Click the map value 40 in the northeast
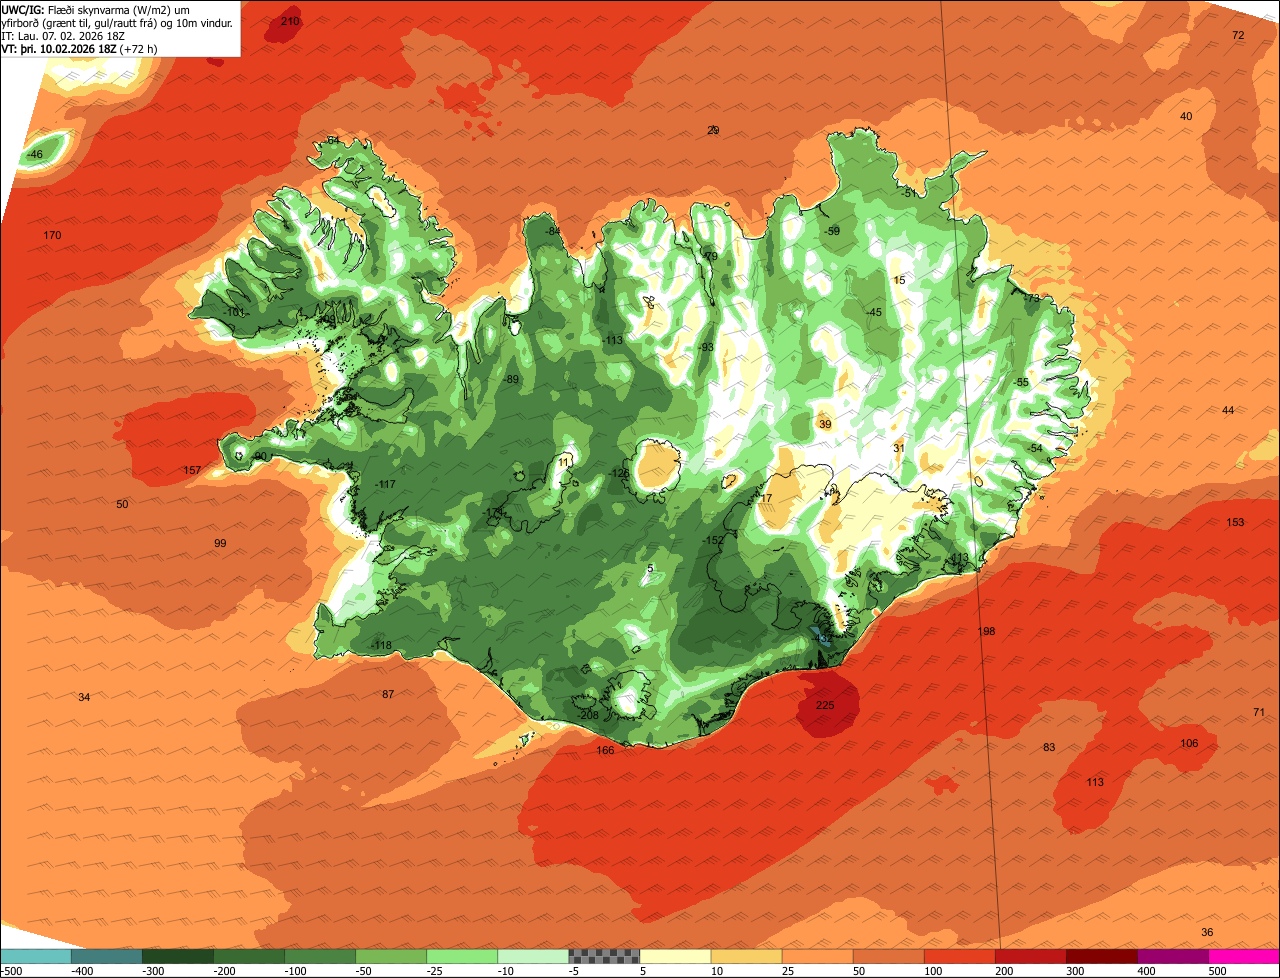The height and width of the screenshot is (978, 1280). pos(1186,116)
